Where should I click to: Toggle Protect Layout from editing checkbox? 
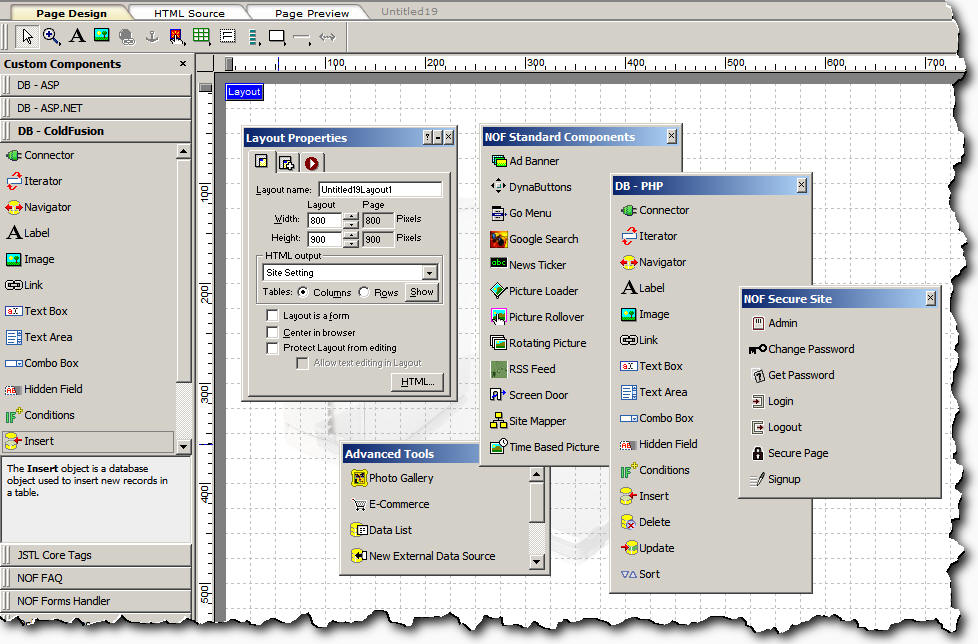[x=272, y=348]
